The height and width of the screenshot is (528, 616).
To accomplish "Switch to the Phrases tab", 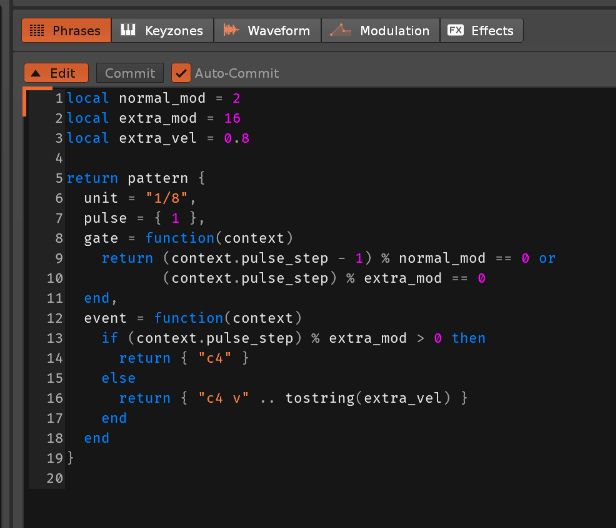I will [x=66, y=30].
